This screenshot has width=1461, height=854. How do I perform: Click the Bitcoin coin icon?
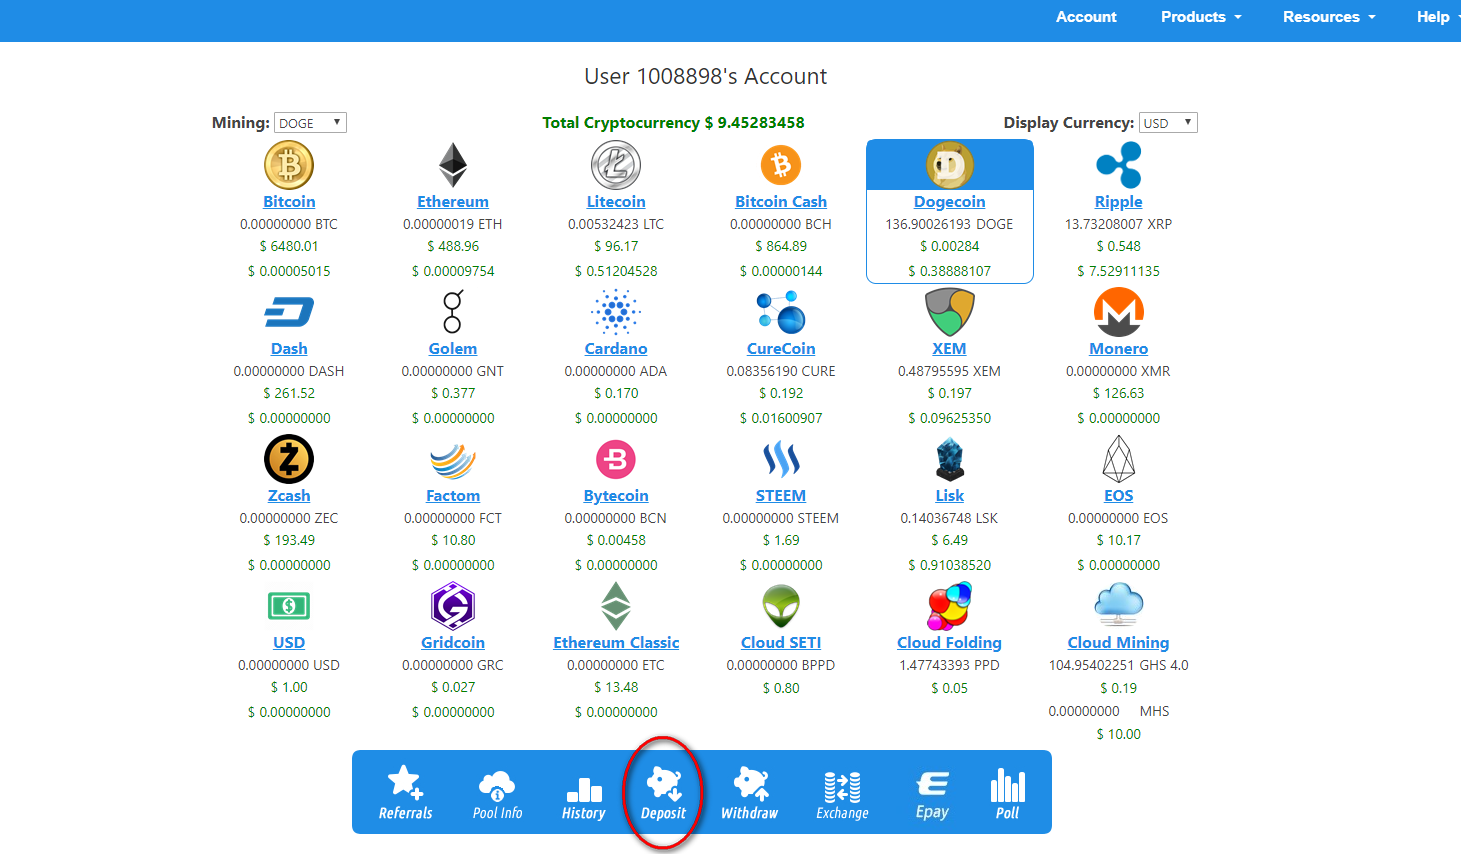[x=289, y=165]
